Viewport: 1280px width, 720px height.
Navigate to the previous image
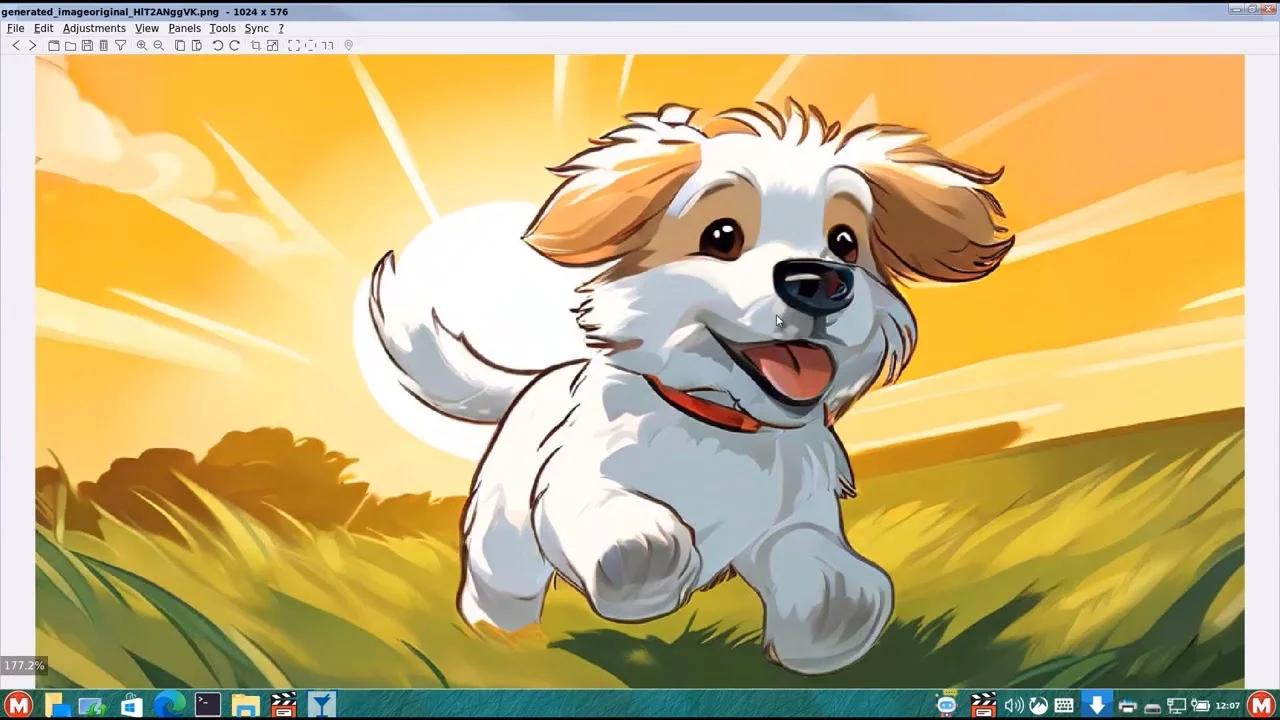15,45
